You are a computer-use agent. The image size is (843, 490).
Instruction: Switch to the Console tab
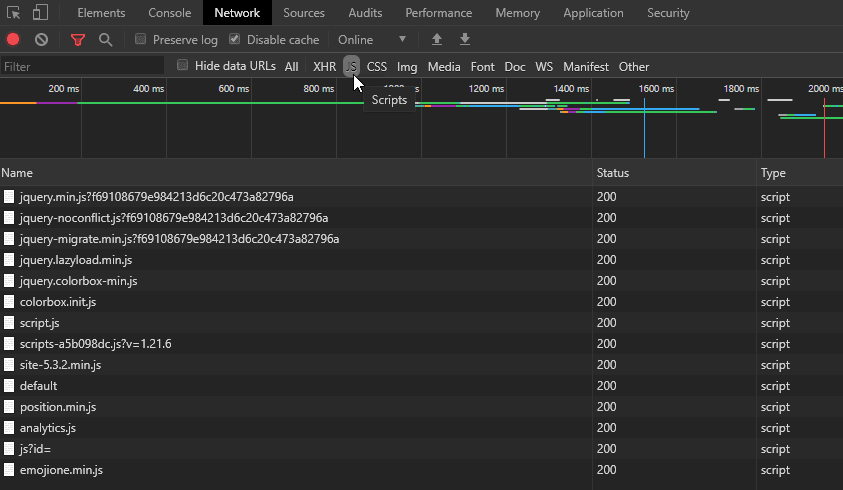(170, 13)
